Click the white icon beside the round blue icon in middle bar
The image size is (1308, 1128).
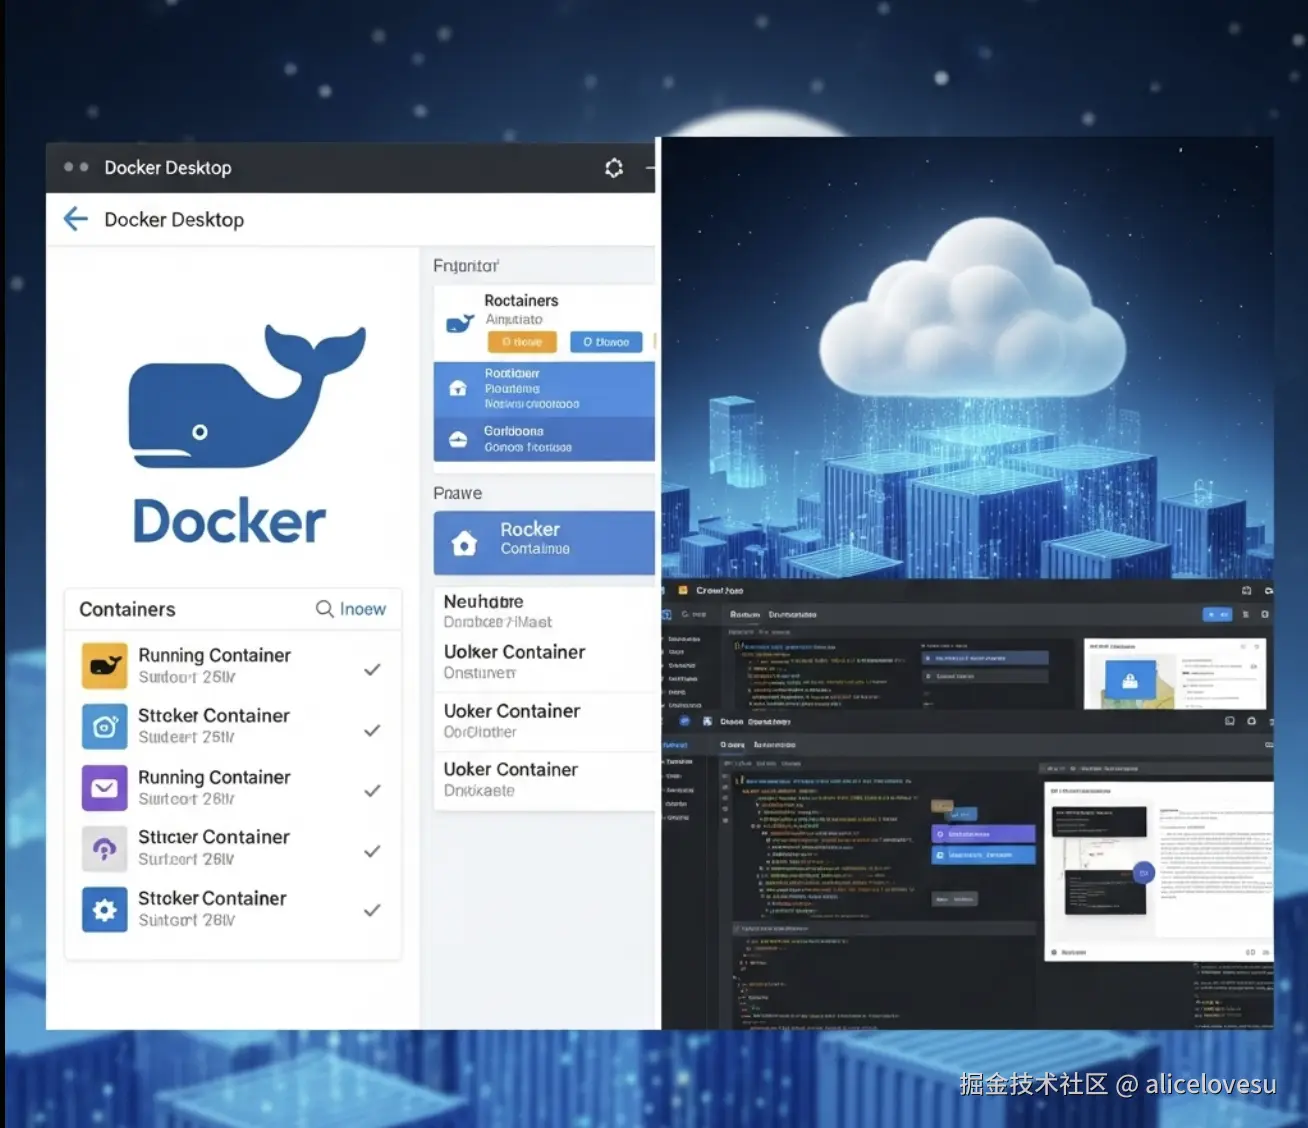(x=707, y=721)
